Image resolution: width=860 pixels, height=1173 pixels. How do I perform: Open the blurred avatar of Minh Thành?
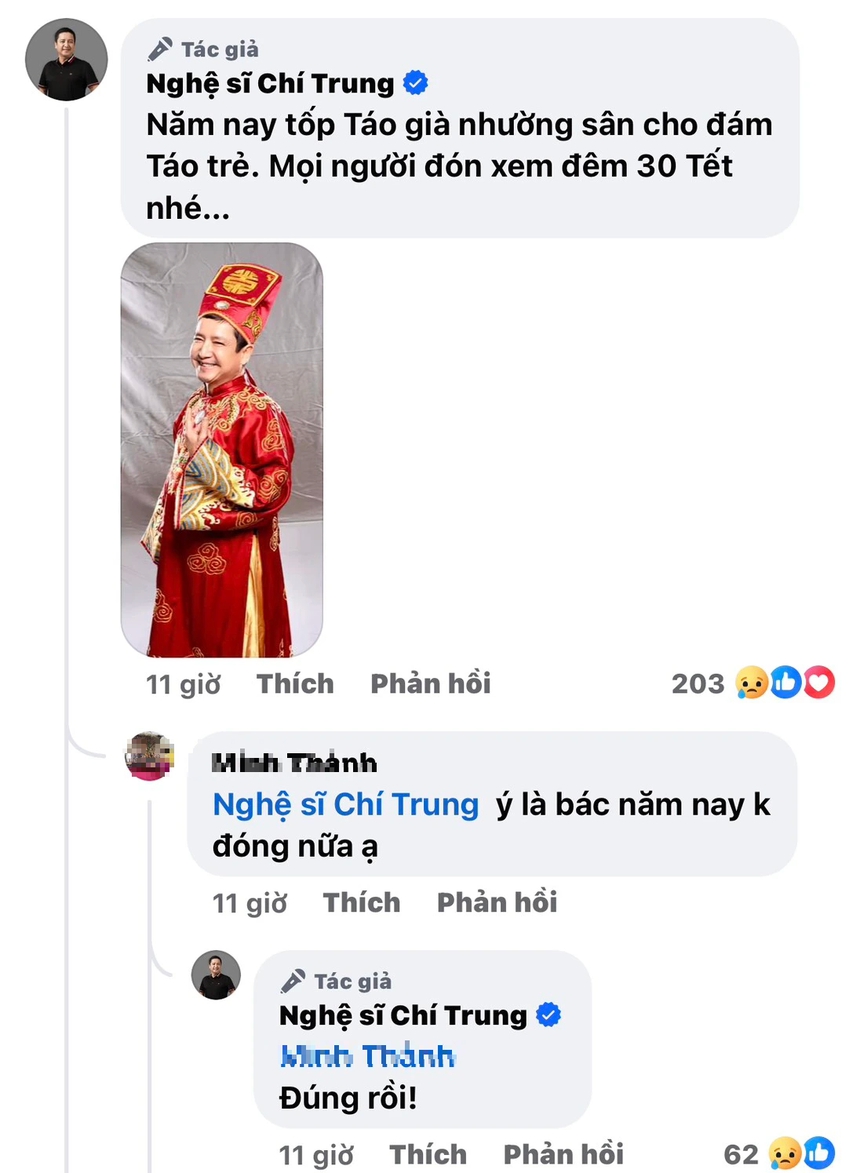click(150, 756)
